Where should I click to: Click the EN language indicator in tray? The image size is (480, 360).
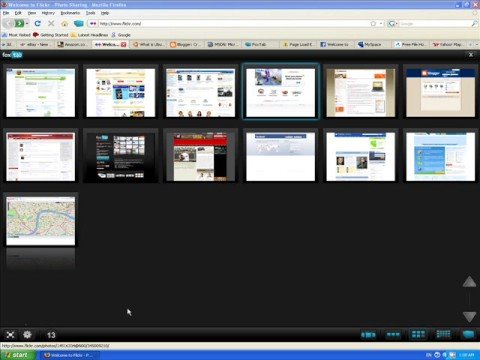(x=429, y=355)
